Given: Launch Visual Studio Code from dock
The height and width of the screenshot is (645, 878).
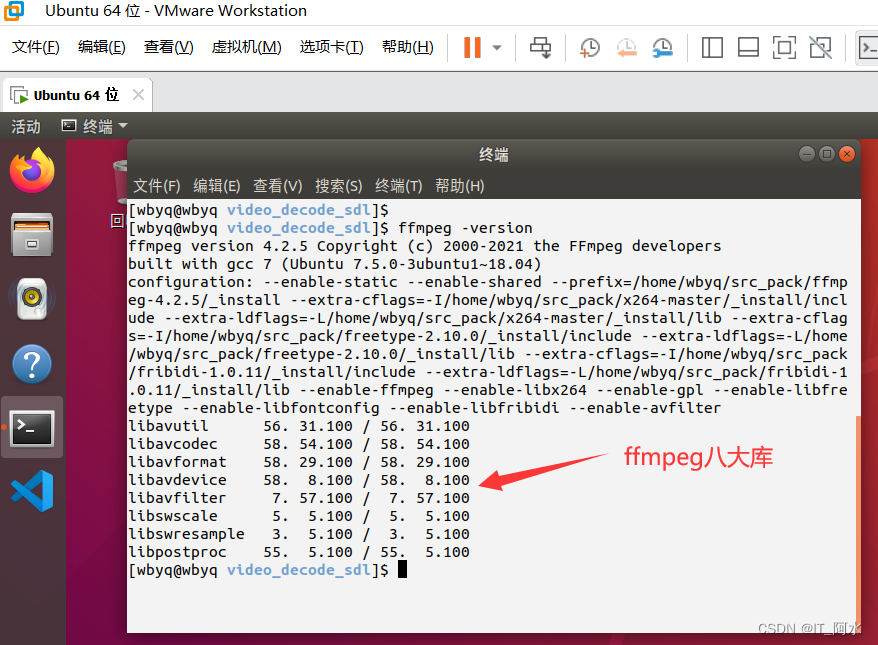Looking at the screenshot, I should tap(33, 491).
